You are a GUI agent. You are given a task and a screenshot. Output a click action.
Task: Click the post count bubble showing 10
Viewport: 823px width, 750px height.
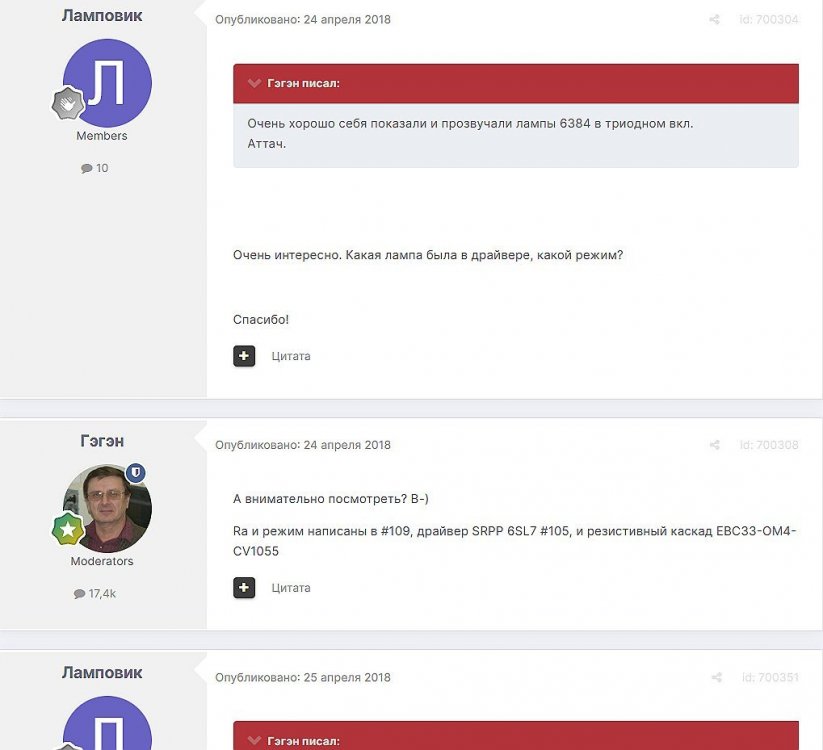pos(95,168)
